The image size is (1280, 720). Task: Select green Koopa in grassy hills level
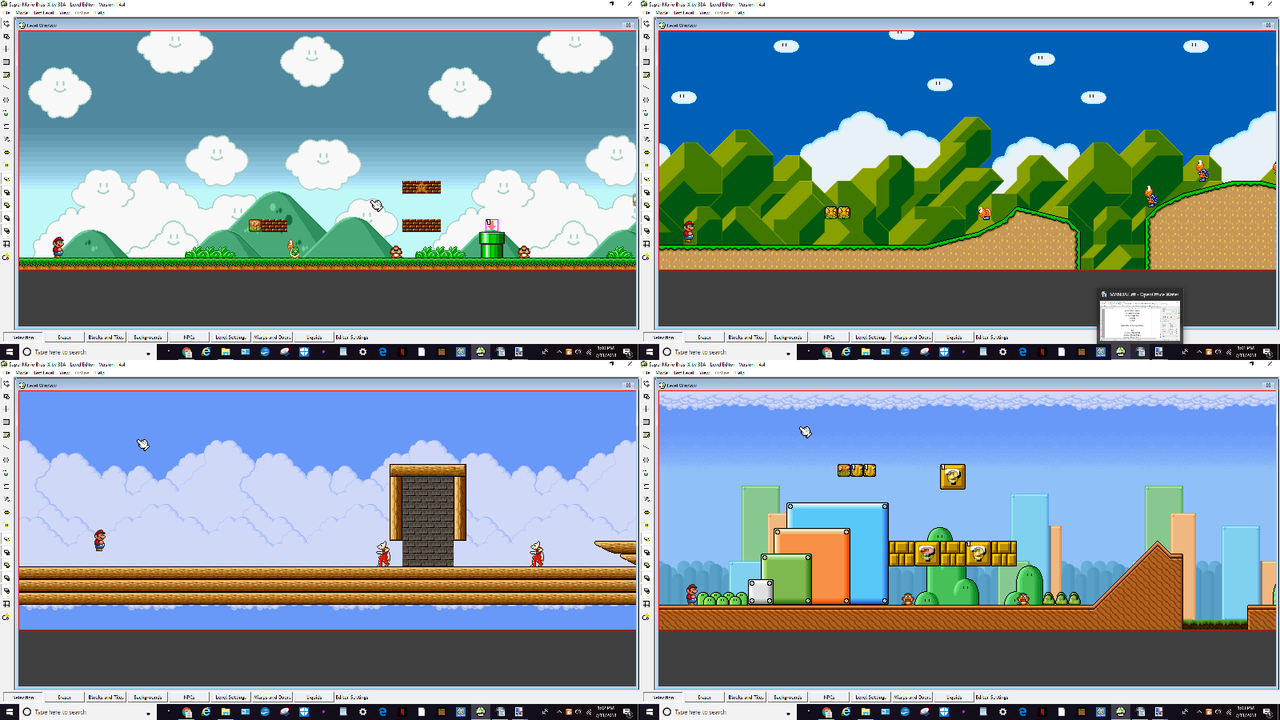(294, 248)
